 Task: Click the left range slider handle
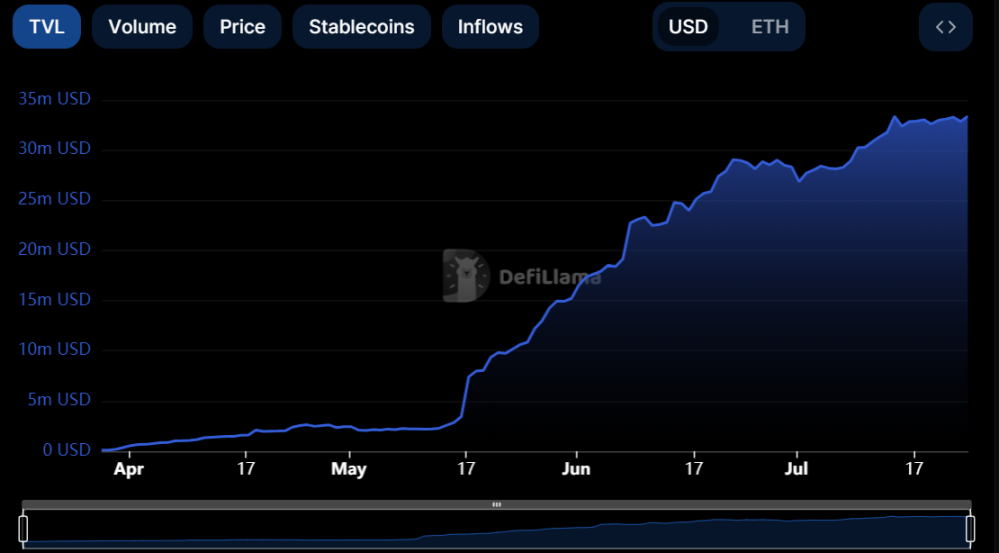point(24,529)
